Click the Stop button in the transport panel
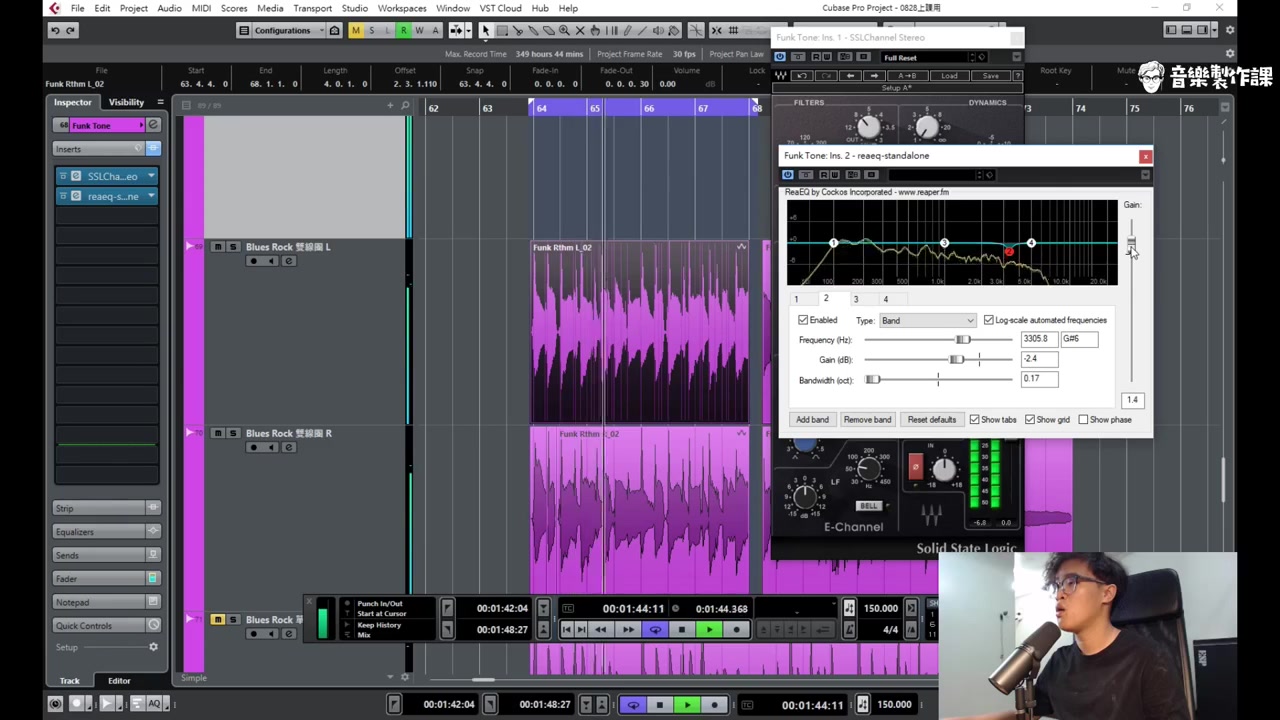 [682, 629]
